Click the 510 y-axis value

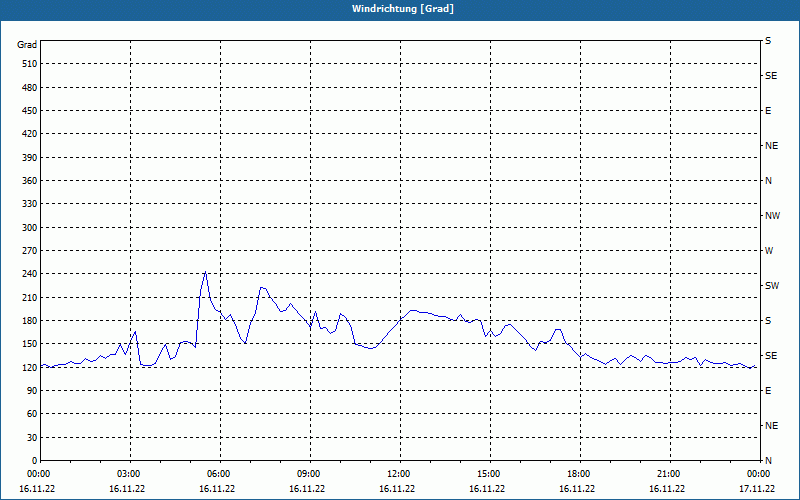30,64
